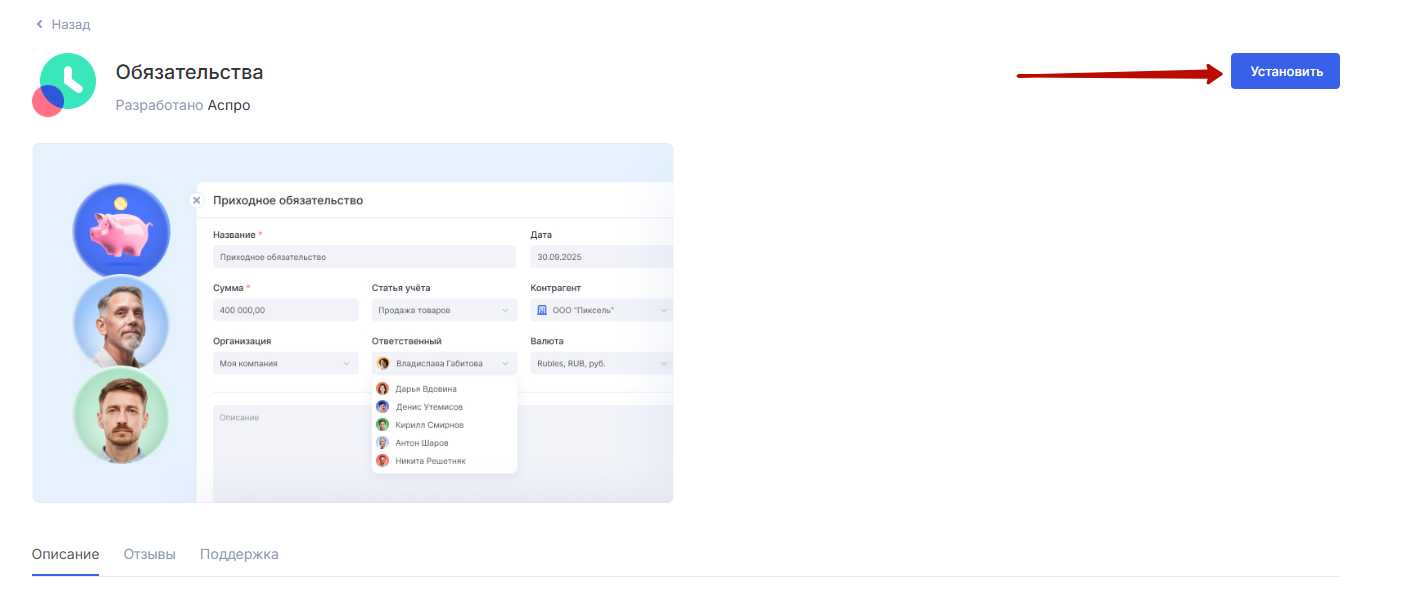1417x598 pixels.
Task: Close the Приходное обязательство form with X
Action: (x=196, y=200)
